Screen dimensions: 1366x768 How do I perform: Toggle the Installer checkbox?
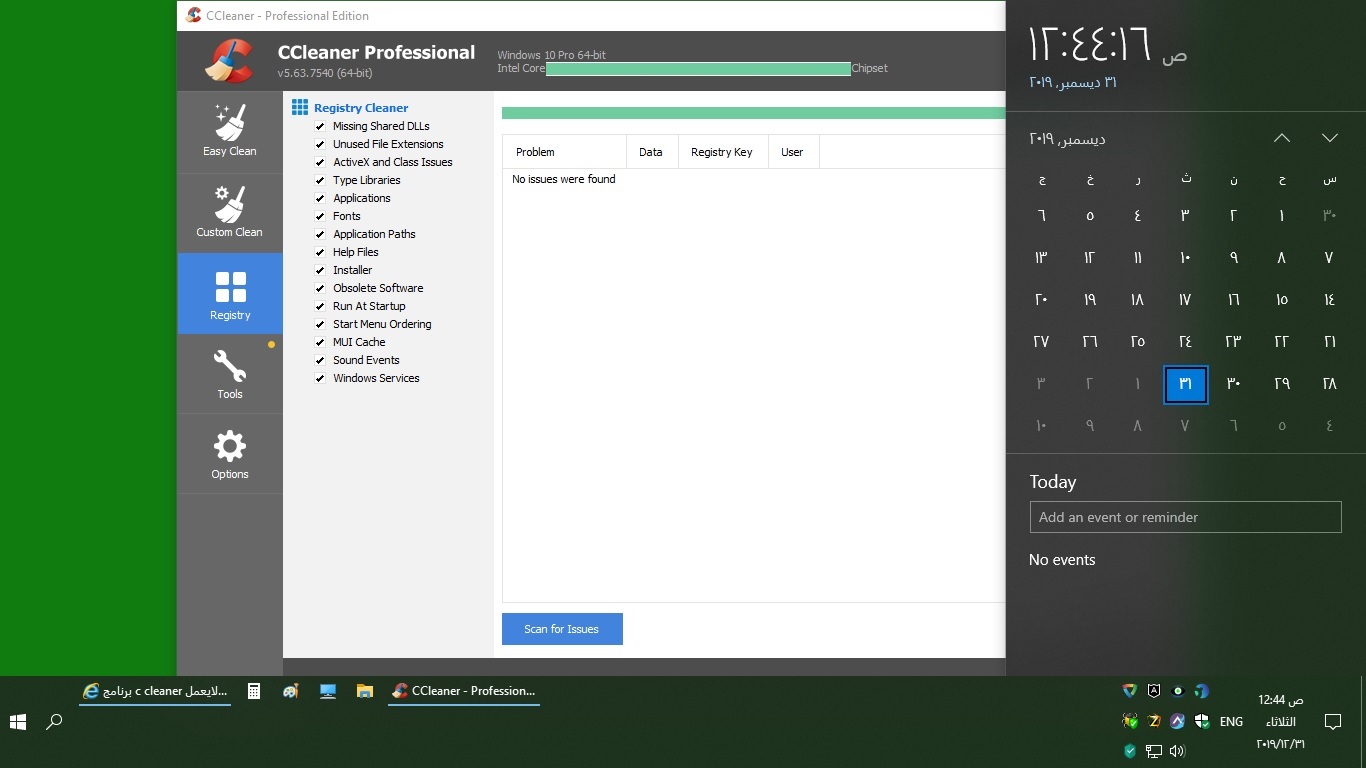click(x=320, y=270)
